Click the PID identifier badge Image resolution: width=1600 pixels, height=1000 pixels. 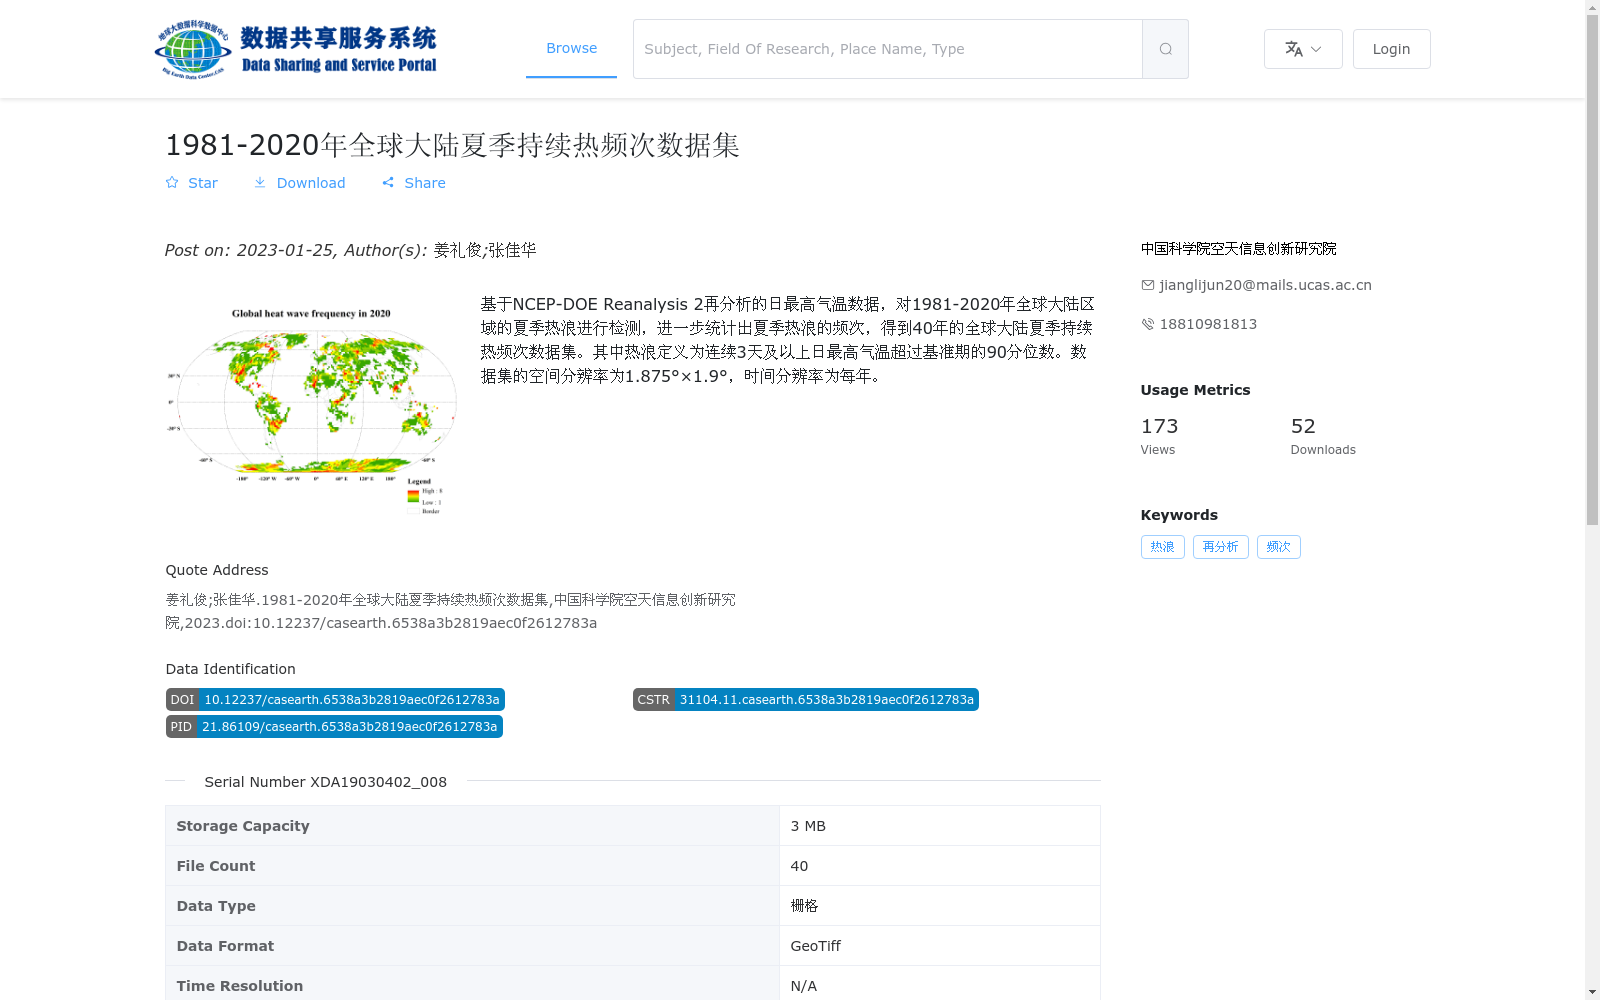(x=334, y=727)
